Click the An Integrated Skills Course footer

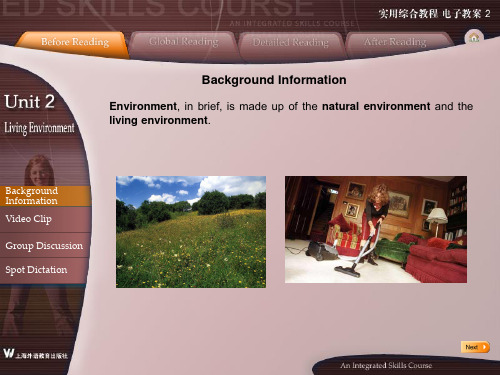(x=386, y=366)
